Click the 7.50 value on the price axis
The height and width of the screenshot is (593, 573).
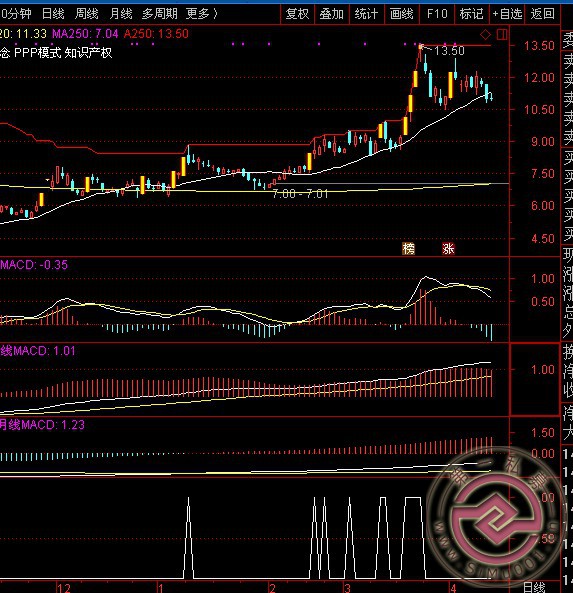click(x=543, y=174)
